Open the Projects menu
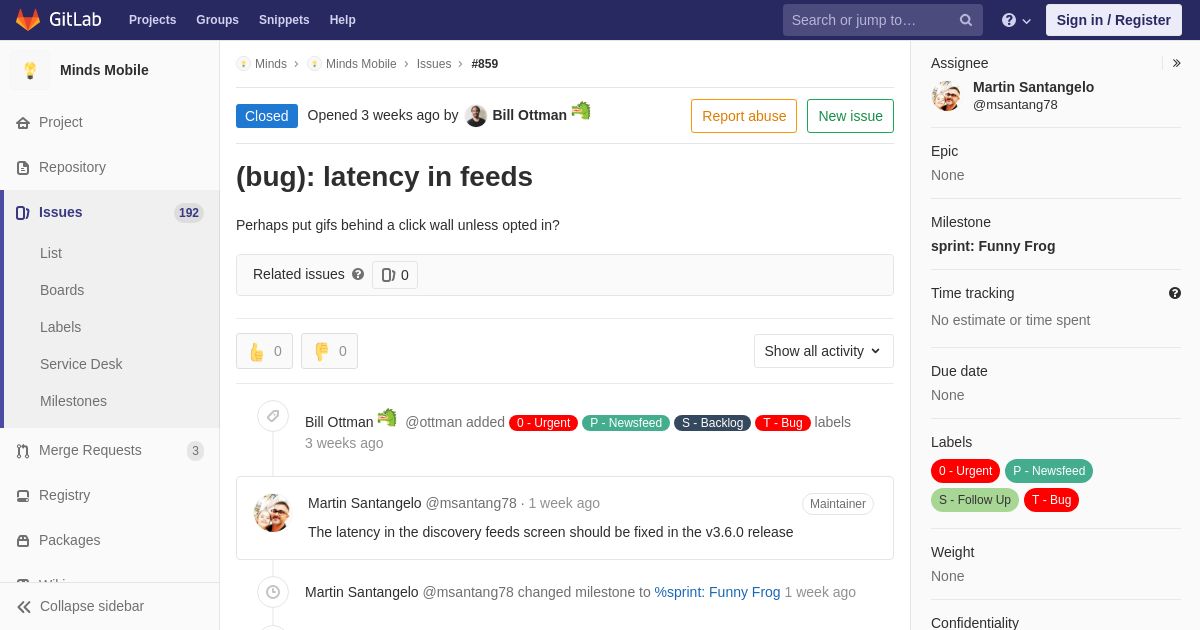 coord(152,20)
